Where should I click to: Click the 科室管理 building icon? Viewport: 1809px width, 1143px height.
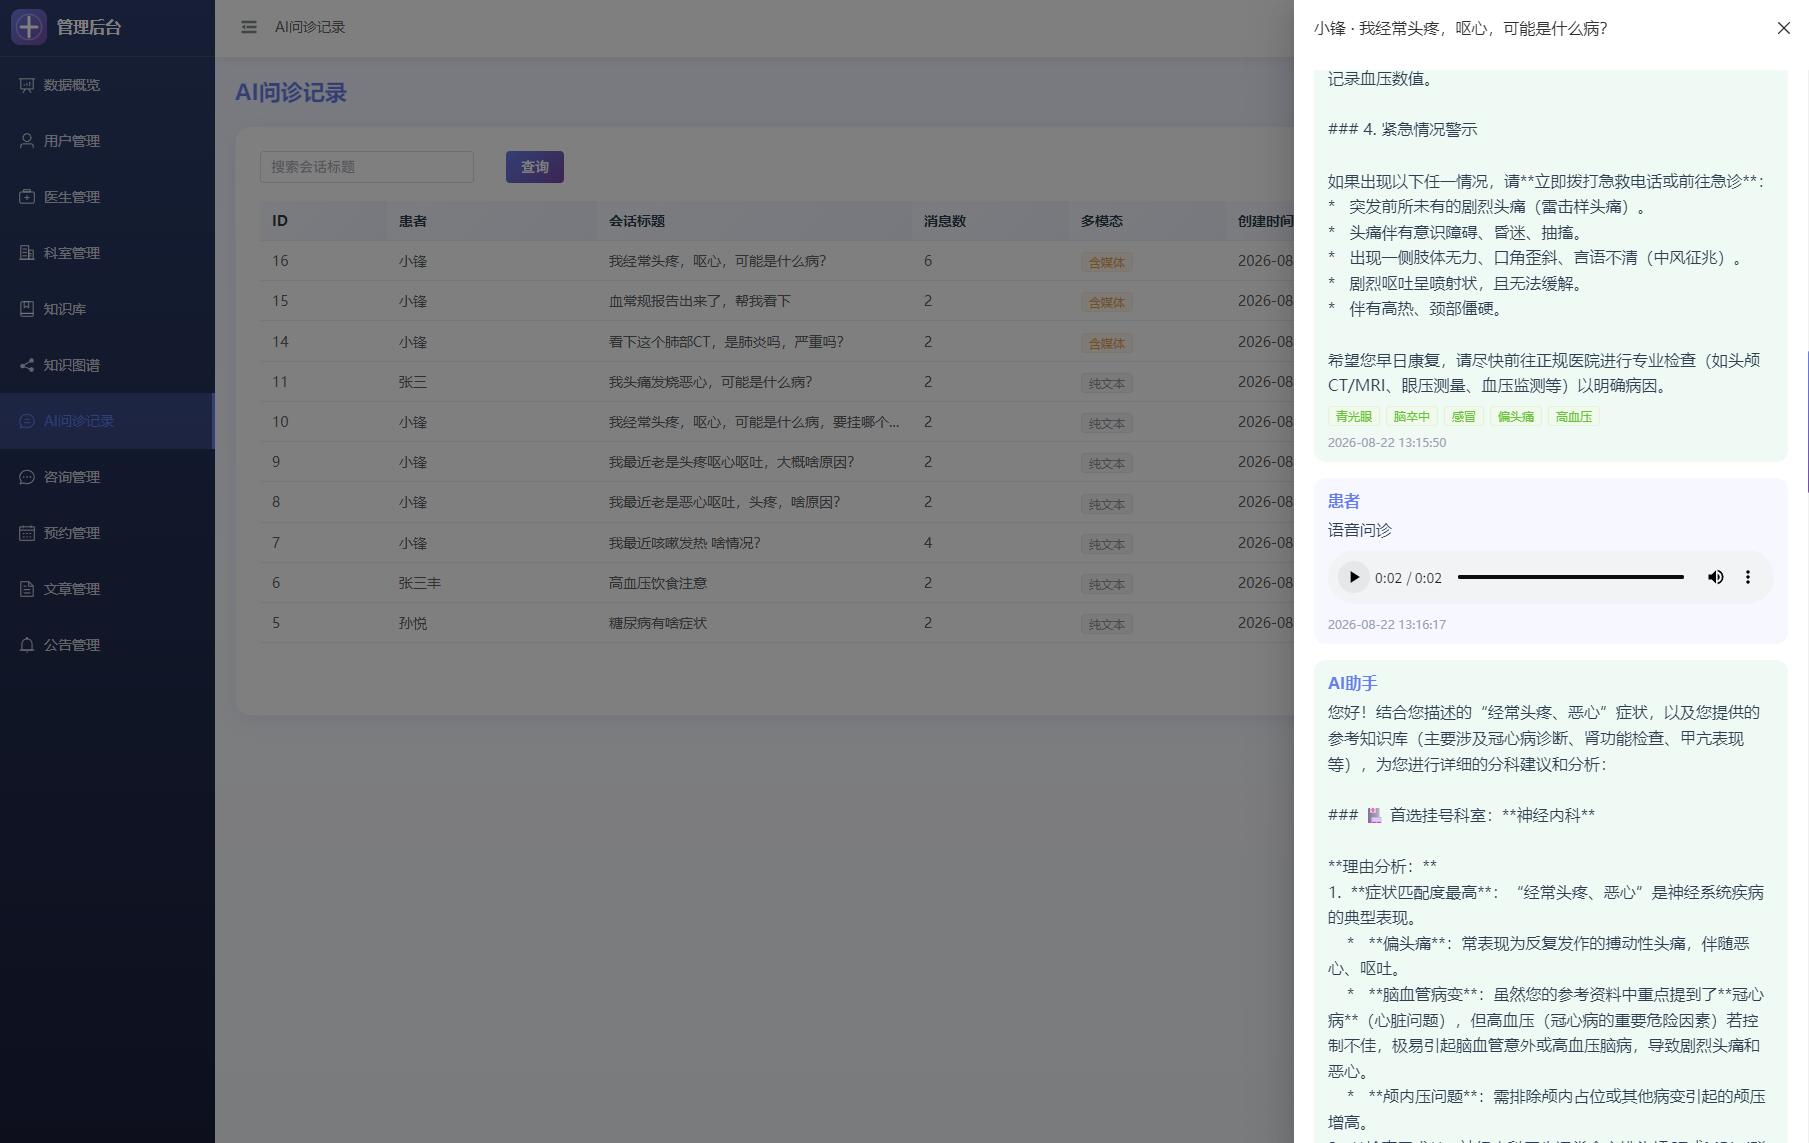point(27,253)
